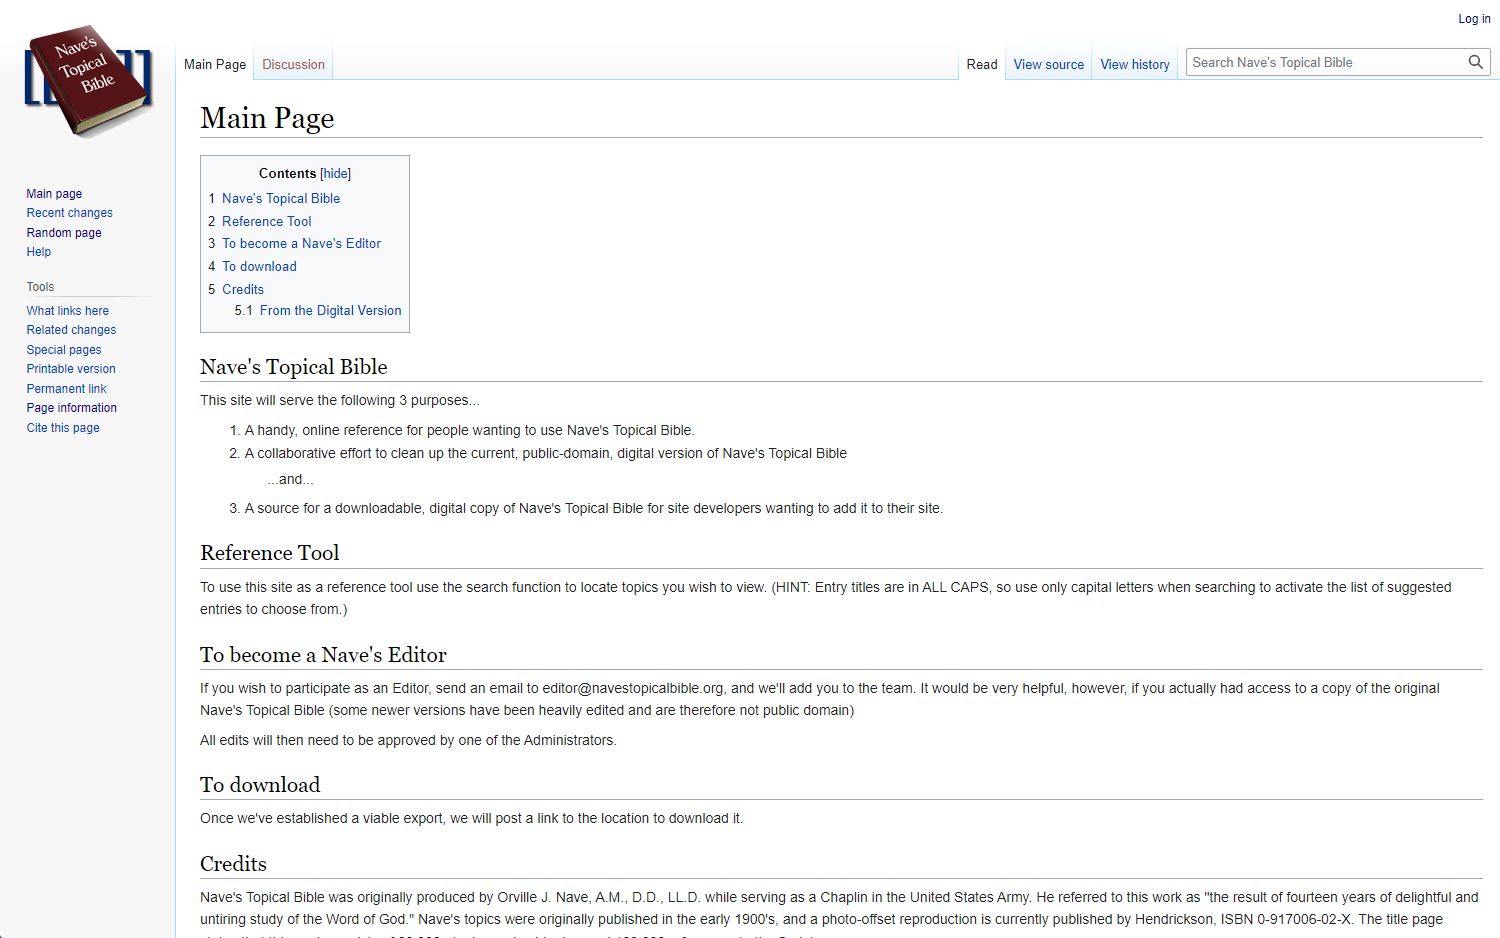Jump to Reference Tool section in Contents
This screenshot has width=1500, height=938.
point(266,221)
